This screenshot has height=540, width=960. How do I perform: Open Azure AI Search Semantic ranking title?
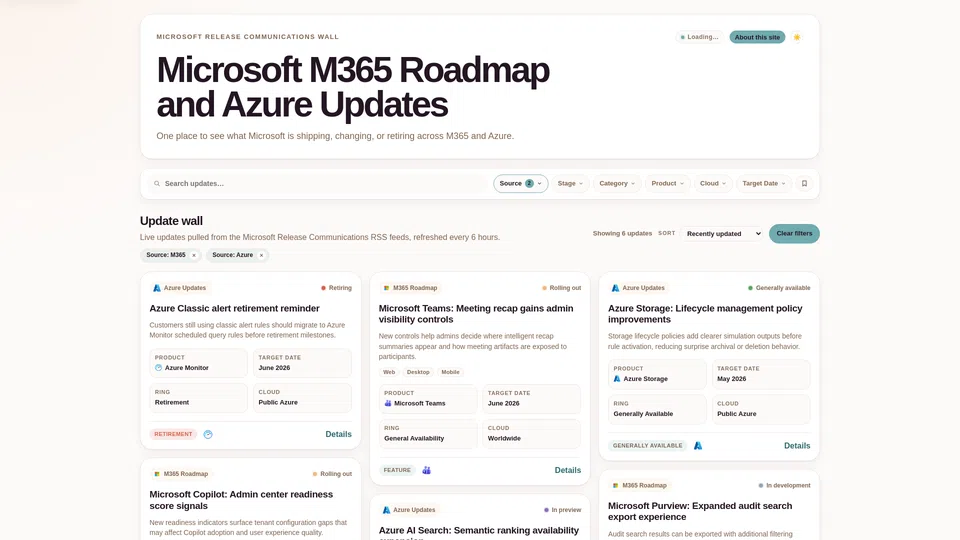pos(479,533)
